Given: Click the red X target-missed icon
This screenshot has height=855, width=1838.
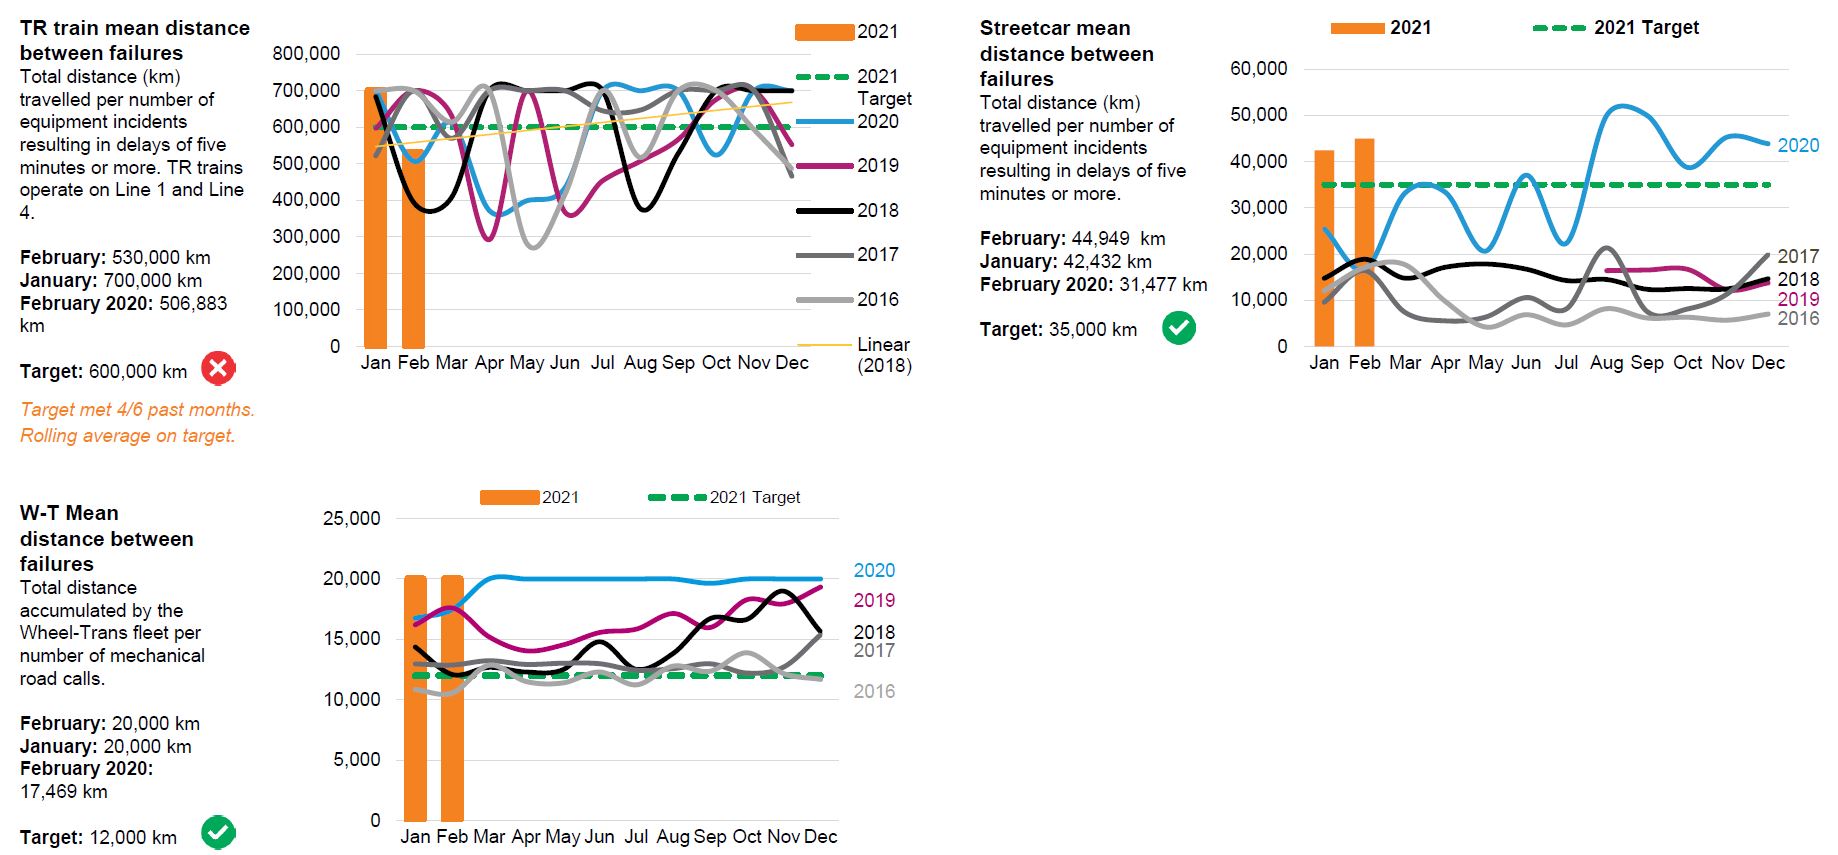Looking at the screenshot, I should point(218,369).
